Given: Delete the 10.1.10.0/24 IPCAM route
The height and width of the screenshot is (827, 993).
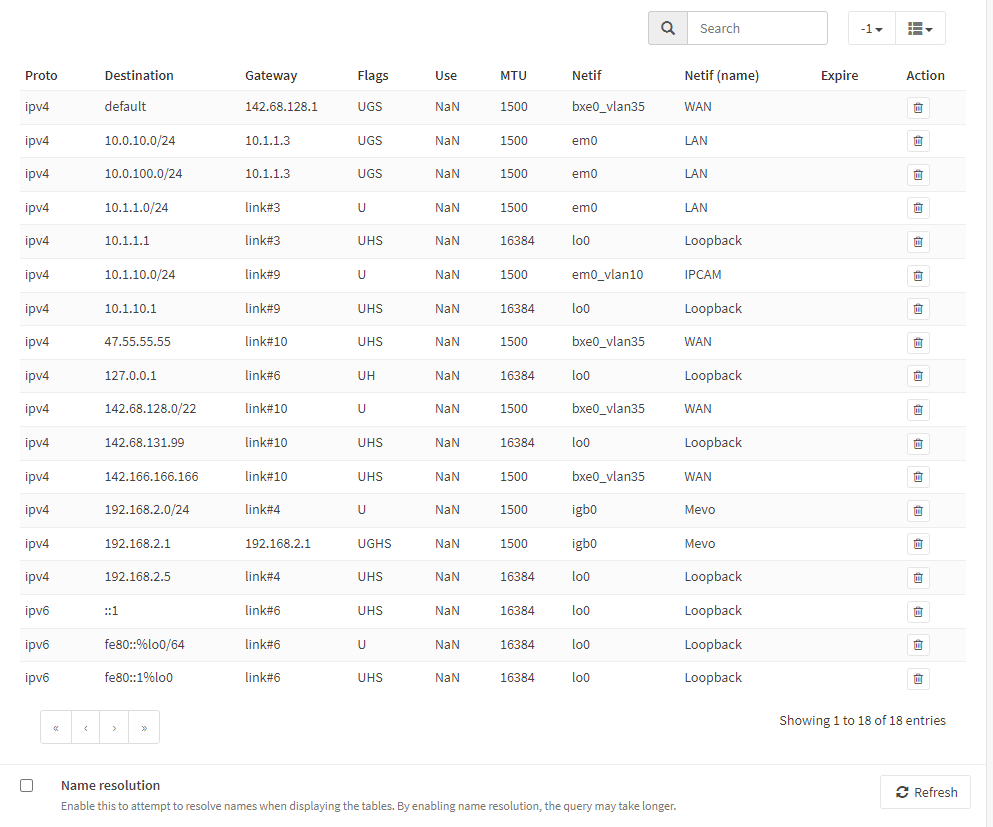Looking at the screenshot, I should 918,275.
